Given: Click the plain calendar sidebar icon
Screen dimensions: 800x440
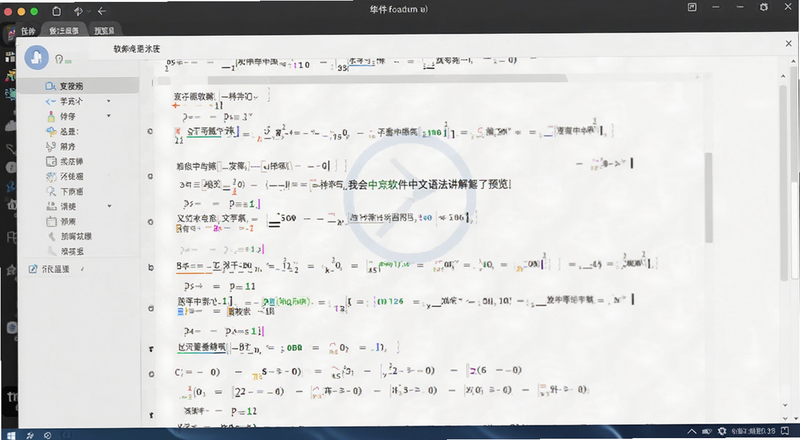Looking at the screenshot, I should pos(51,222).
